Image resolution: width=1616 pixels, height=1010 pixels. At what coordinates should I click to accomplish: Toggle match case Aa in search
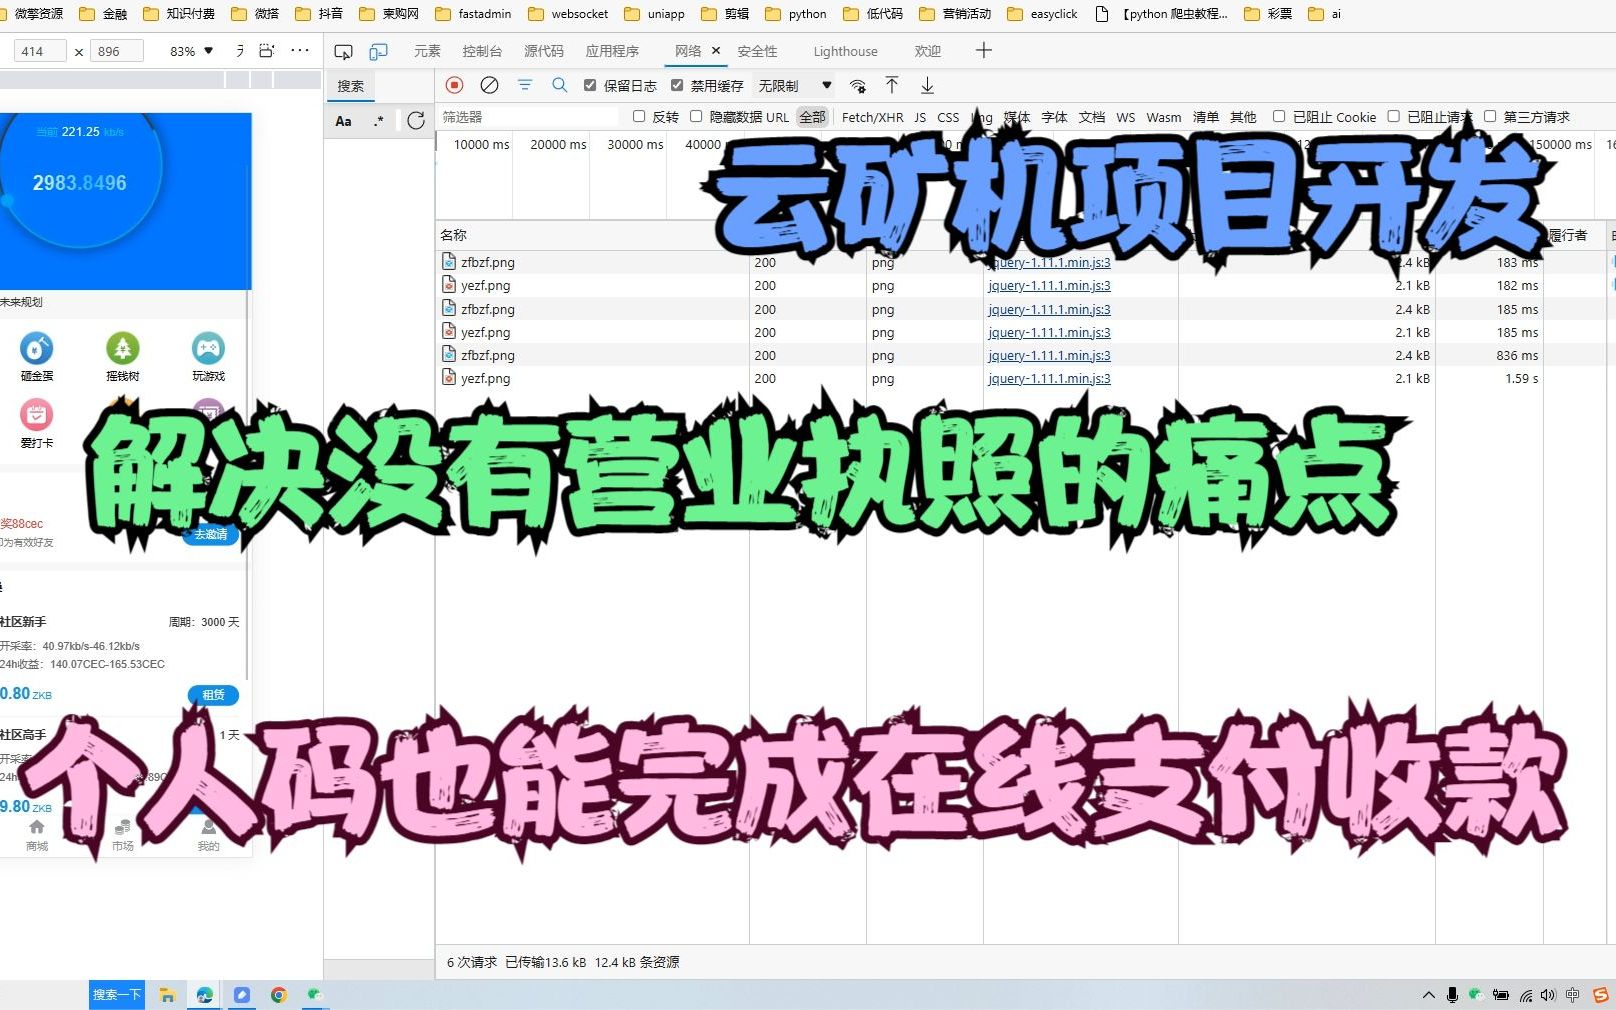coord(343,121)
